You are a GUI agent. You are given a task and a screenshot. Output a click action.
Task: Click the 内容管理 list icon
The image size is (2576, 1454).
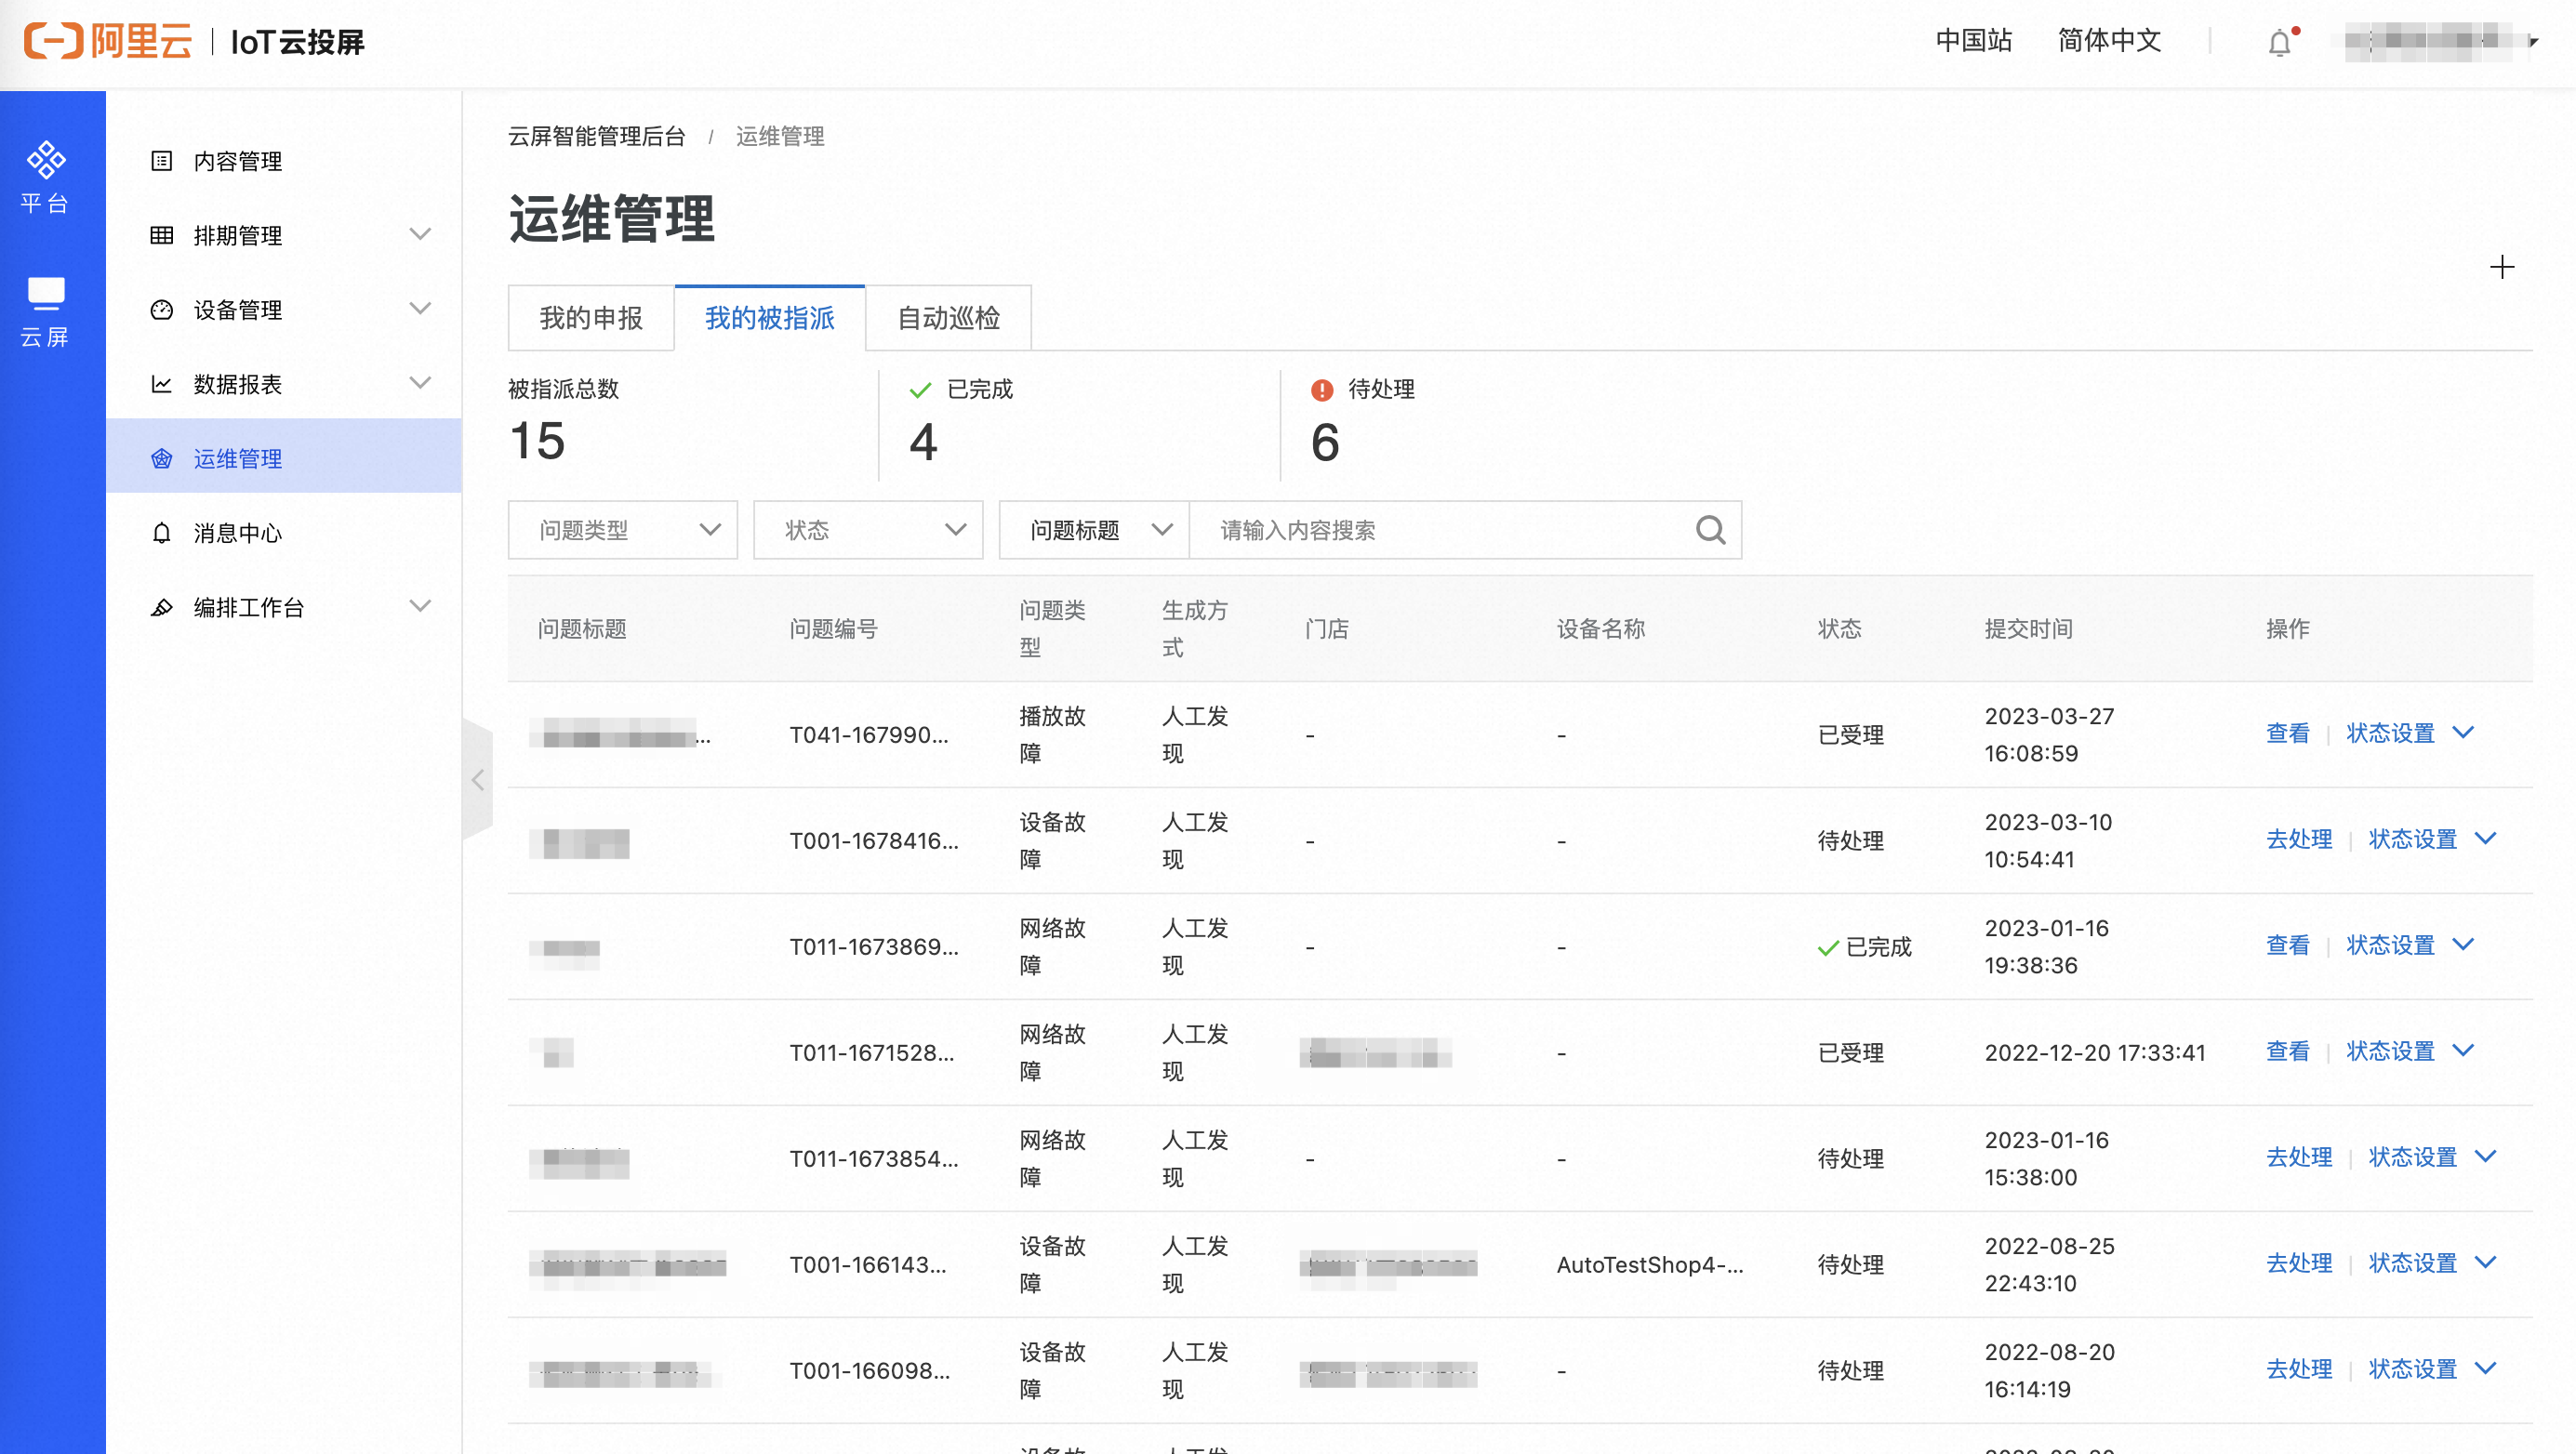pos(161,161)
